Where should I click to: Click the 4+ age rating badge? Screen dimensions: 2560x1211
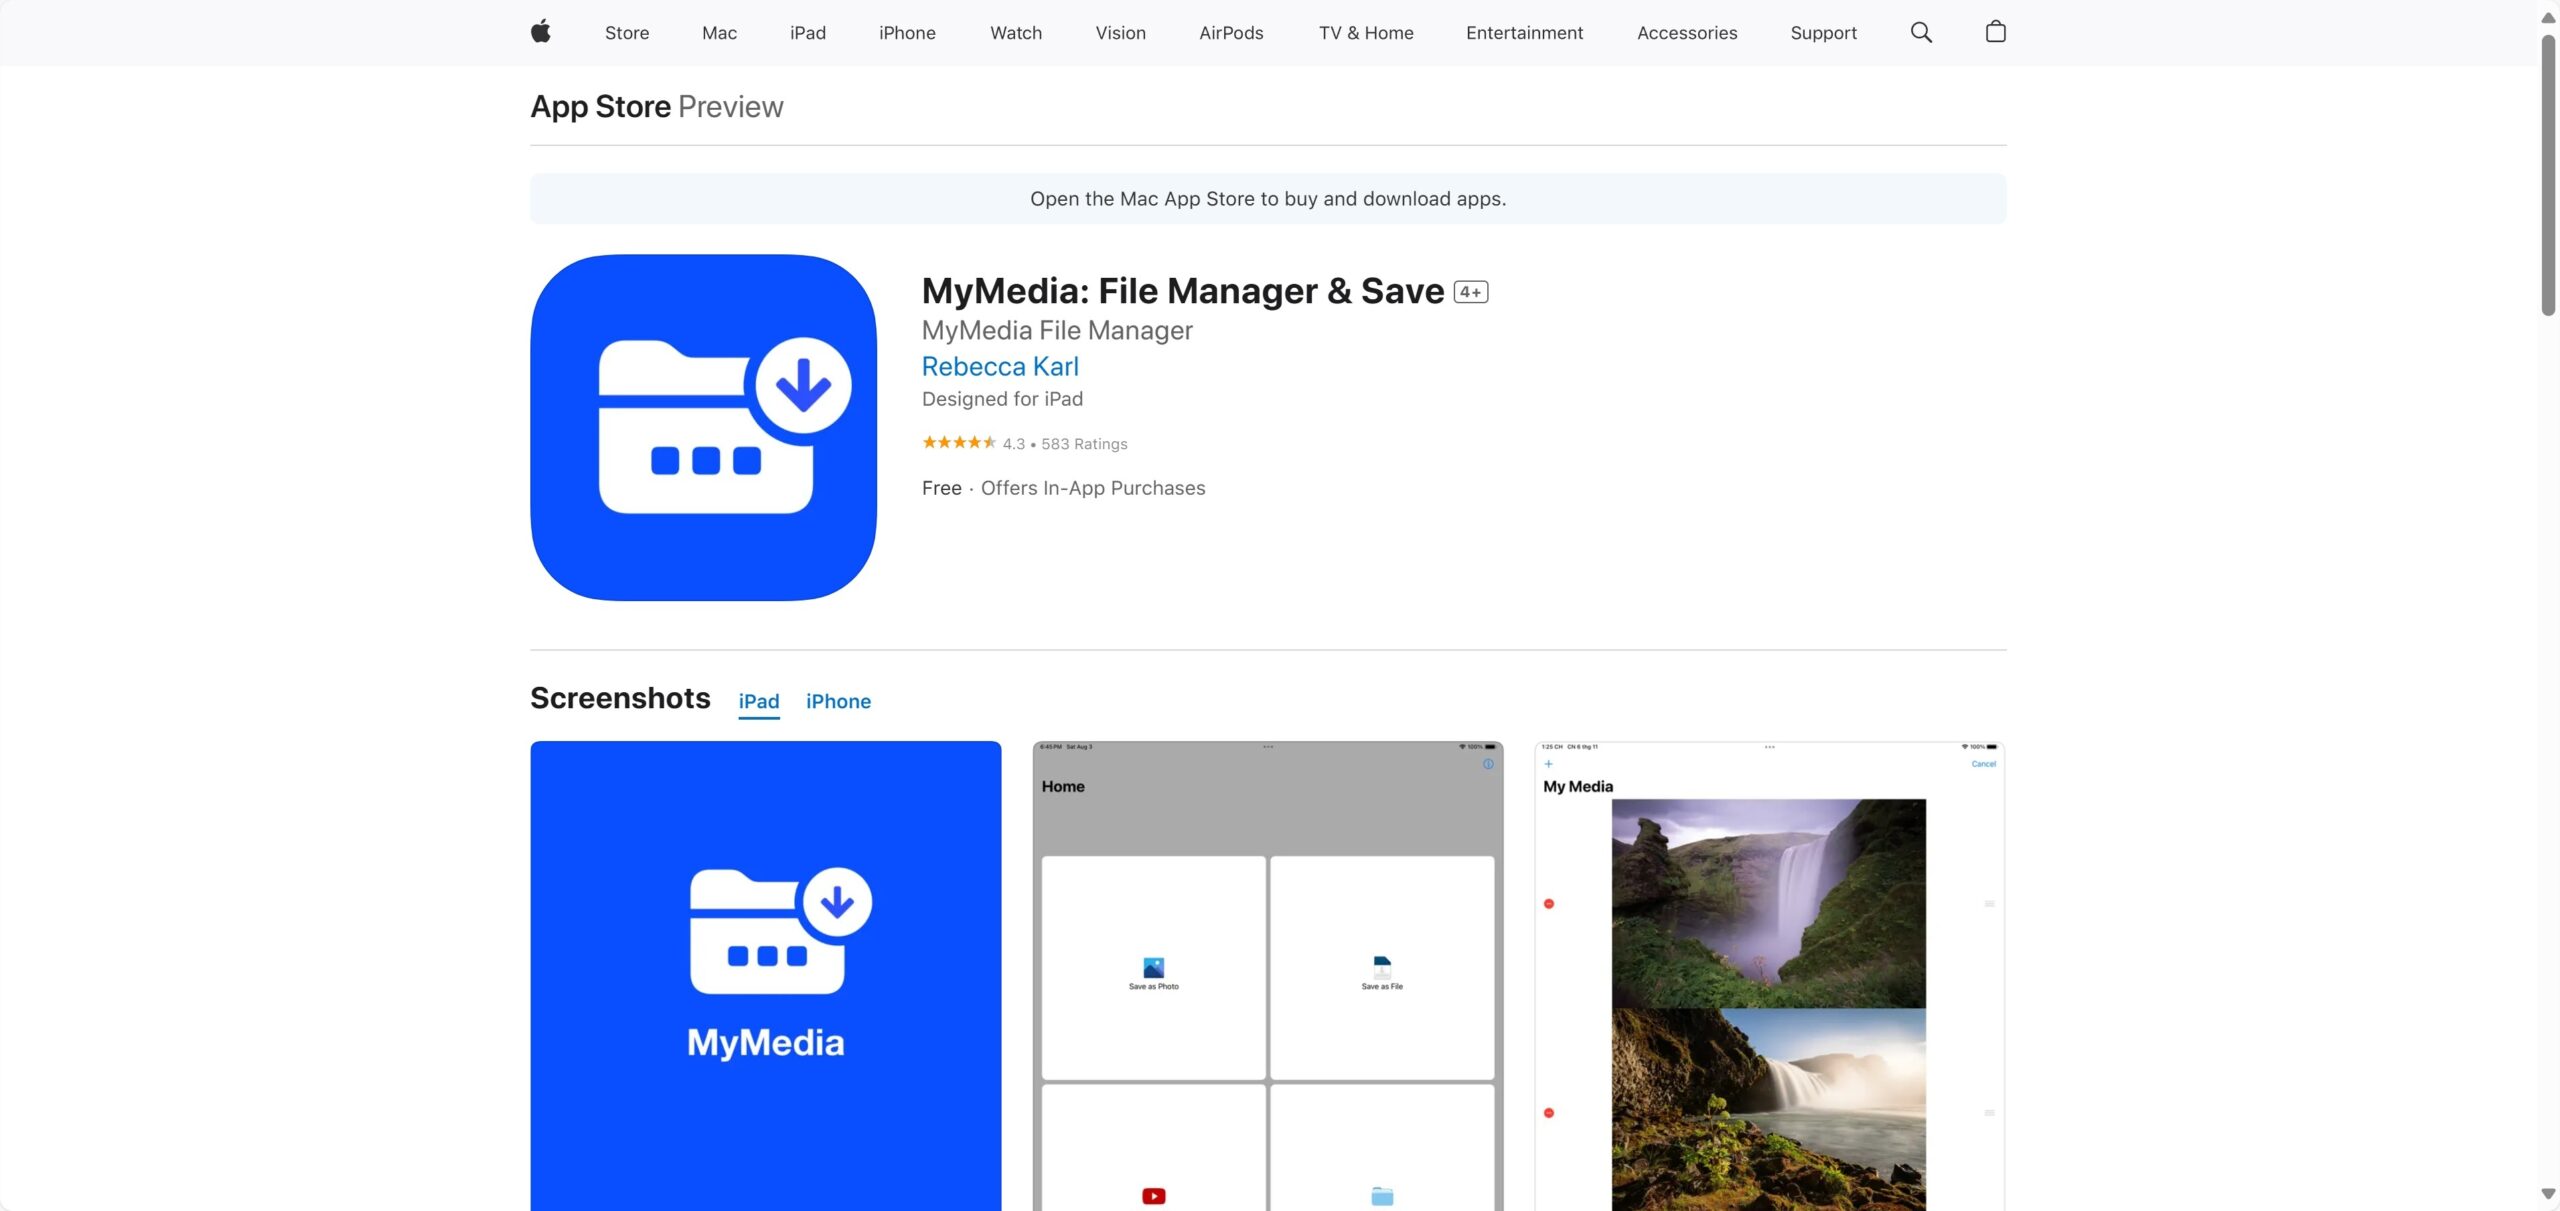coord(1470,292)
